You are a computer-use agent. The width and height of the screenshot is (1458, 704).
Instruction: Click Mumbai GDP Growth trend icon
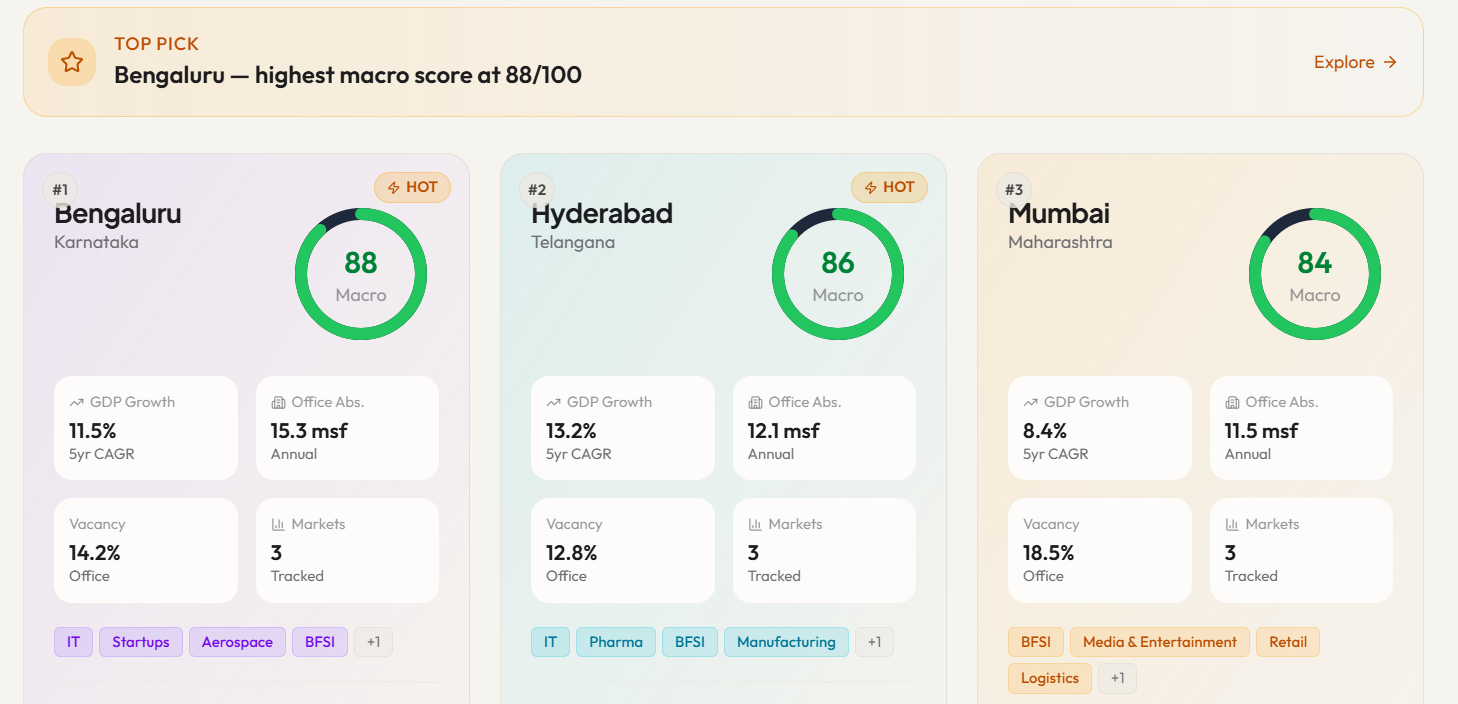click(1030, 402)
